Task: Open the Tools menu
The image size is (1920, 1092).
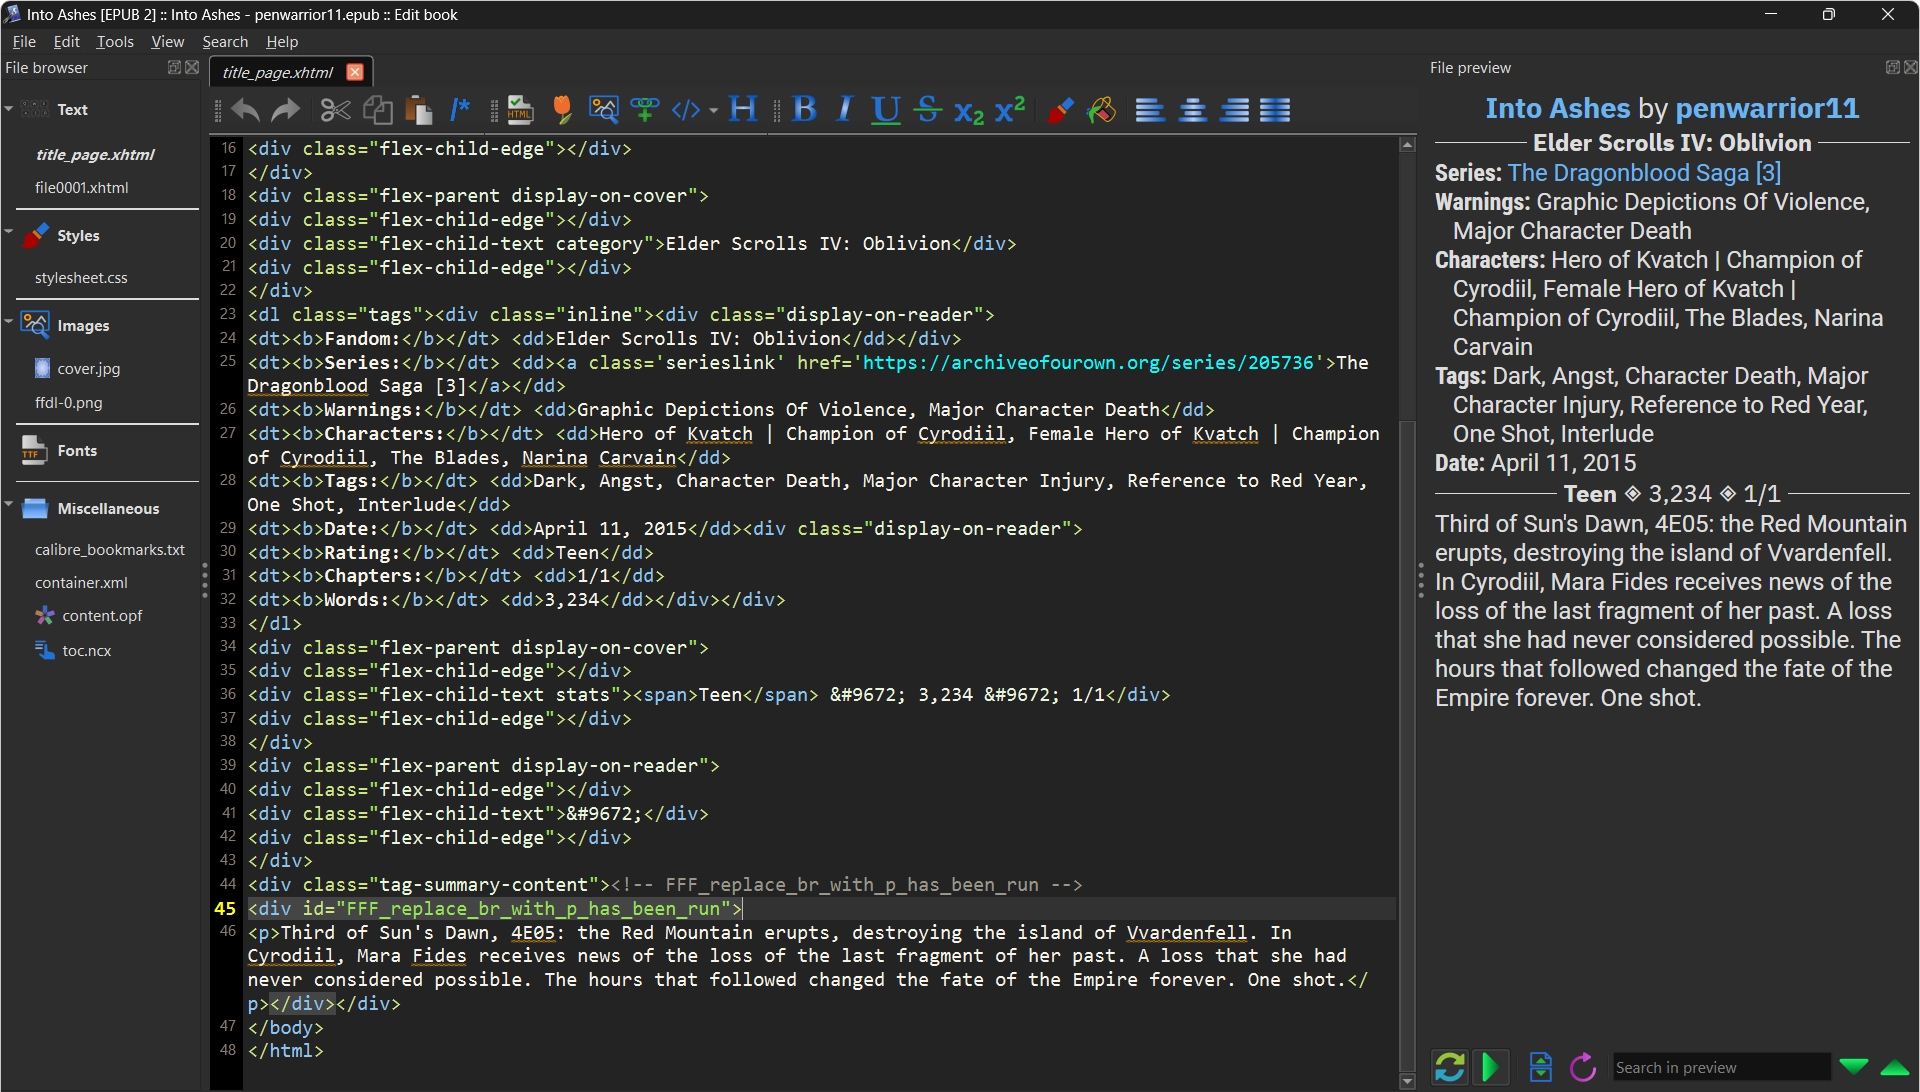Action: [114, 41]
